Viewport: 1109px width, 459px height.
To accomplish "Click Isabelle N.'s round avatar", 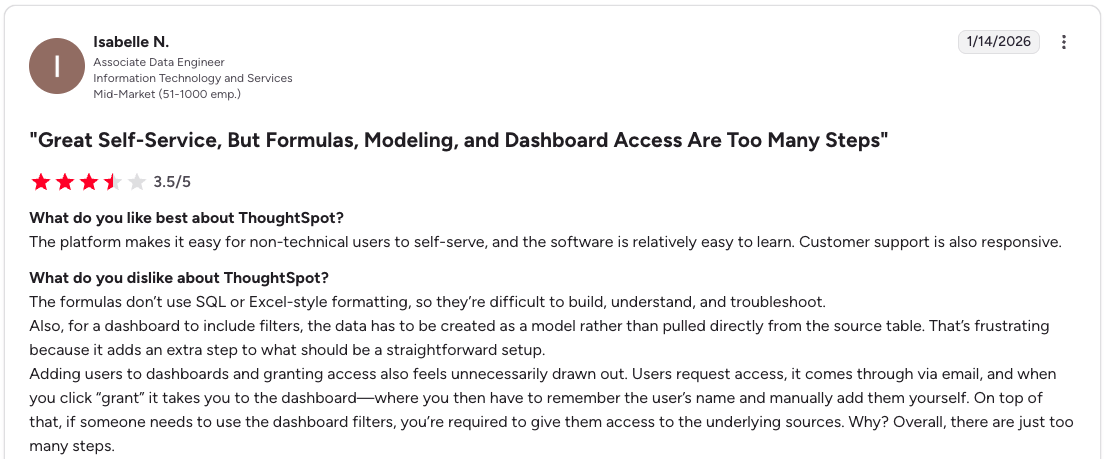I will pyautogui.click(x=57, y=66).
